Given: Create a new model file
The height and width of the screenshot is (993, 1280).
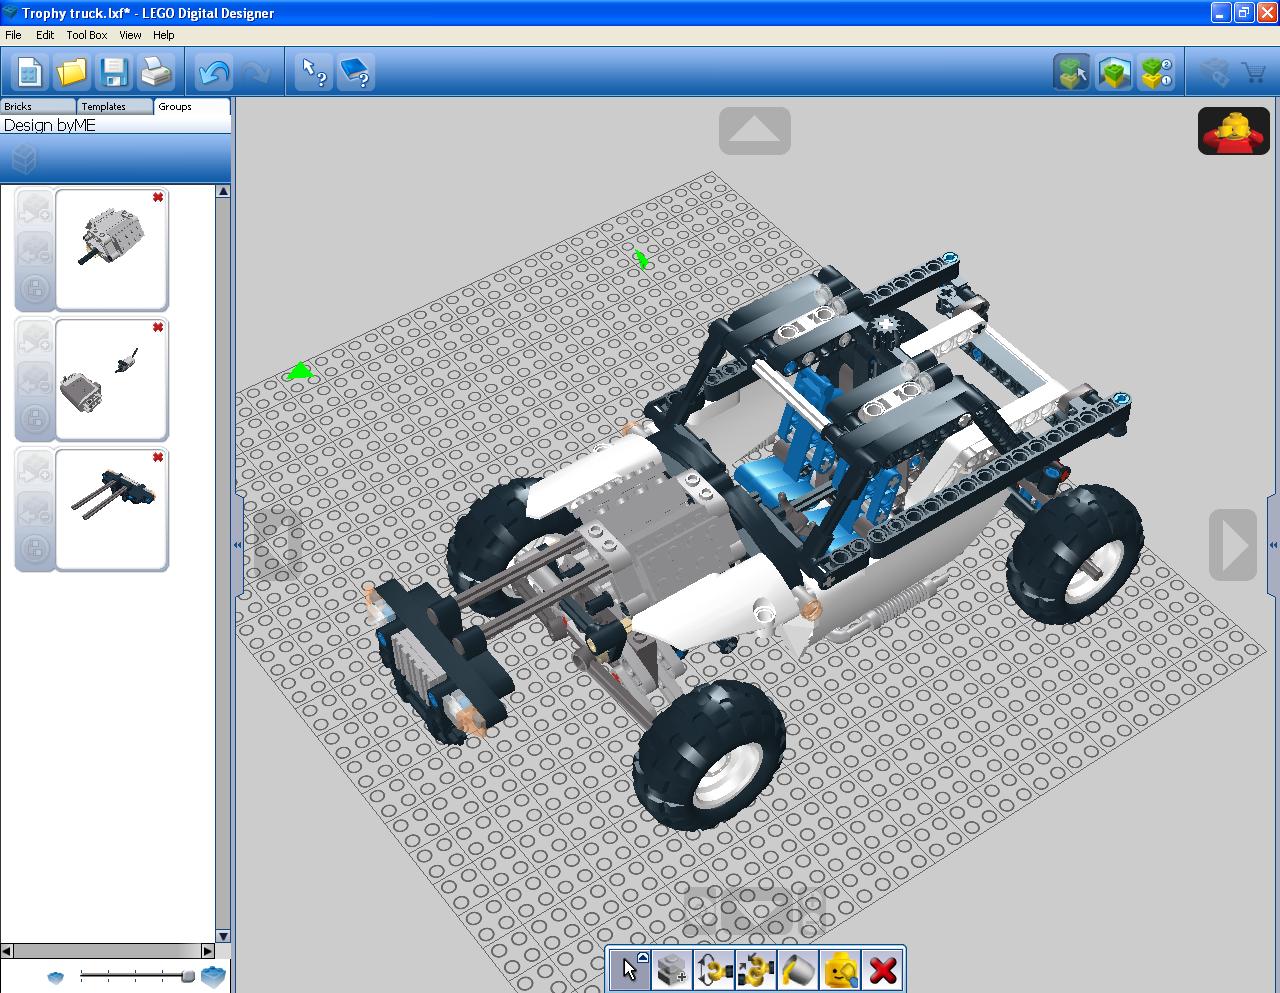Looking at the screenshot, I should click(29, 72).
